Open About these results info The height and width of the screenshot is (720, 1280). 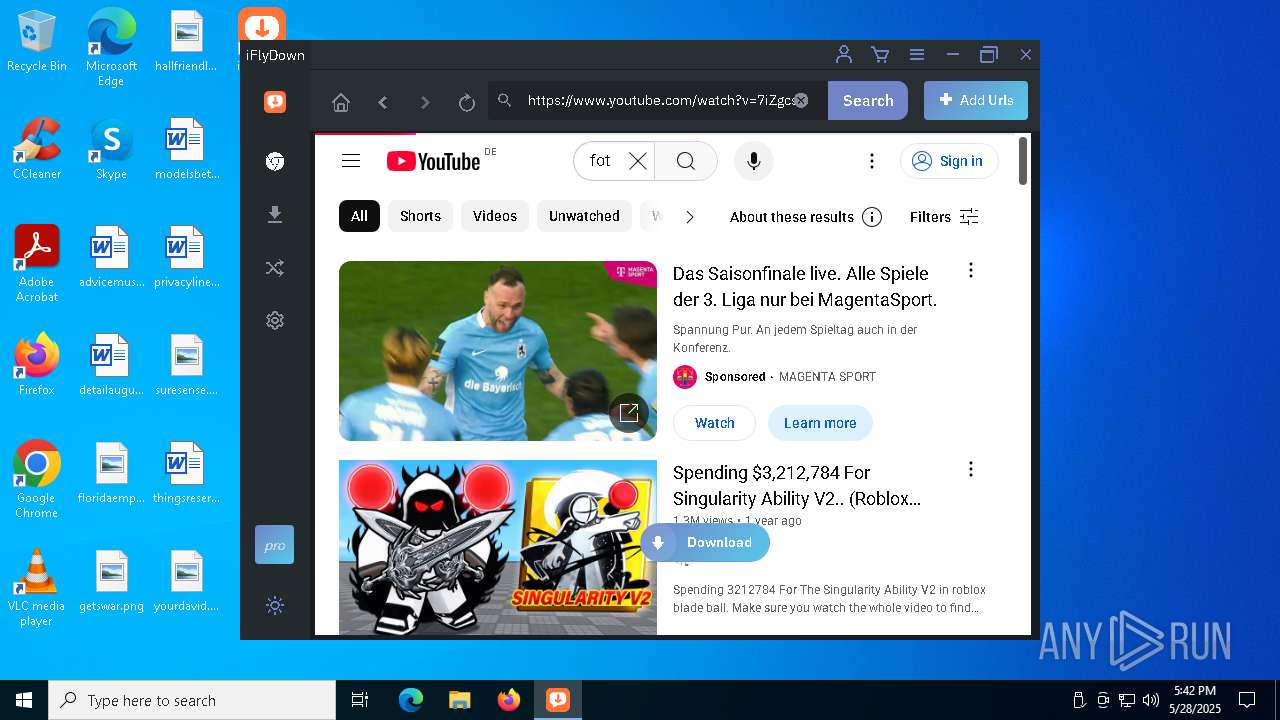click(806, 217)
